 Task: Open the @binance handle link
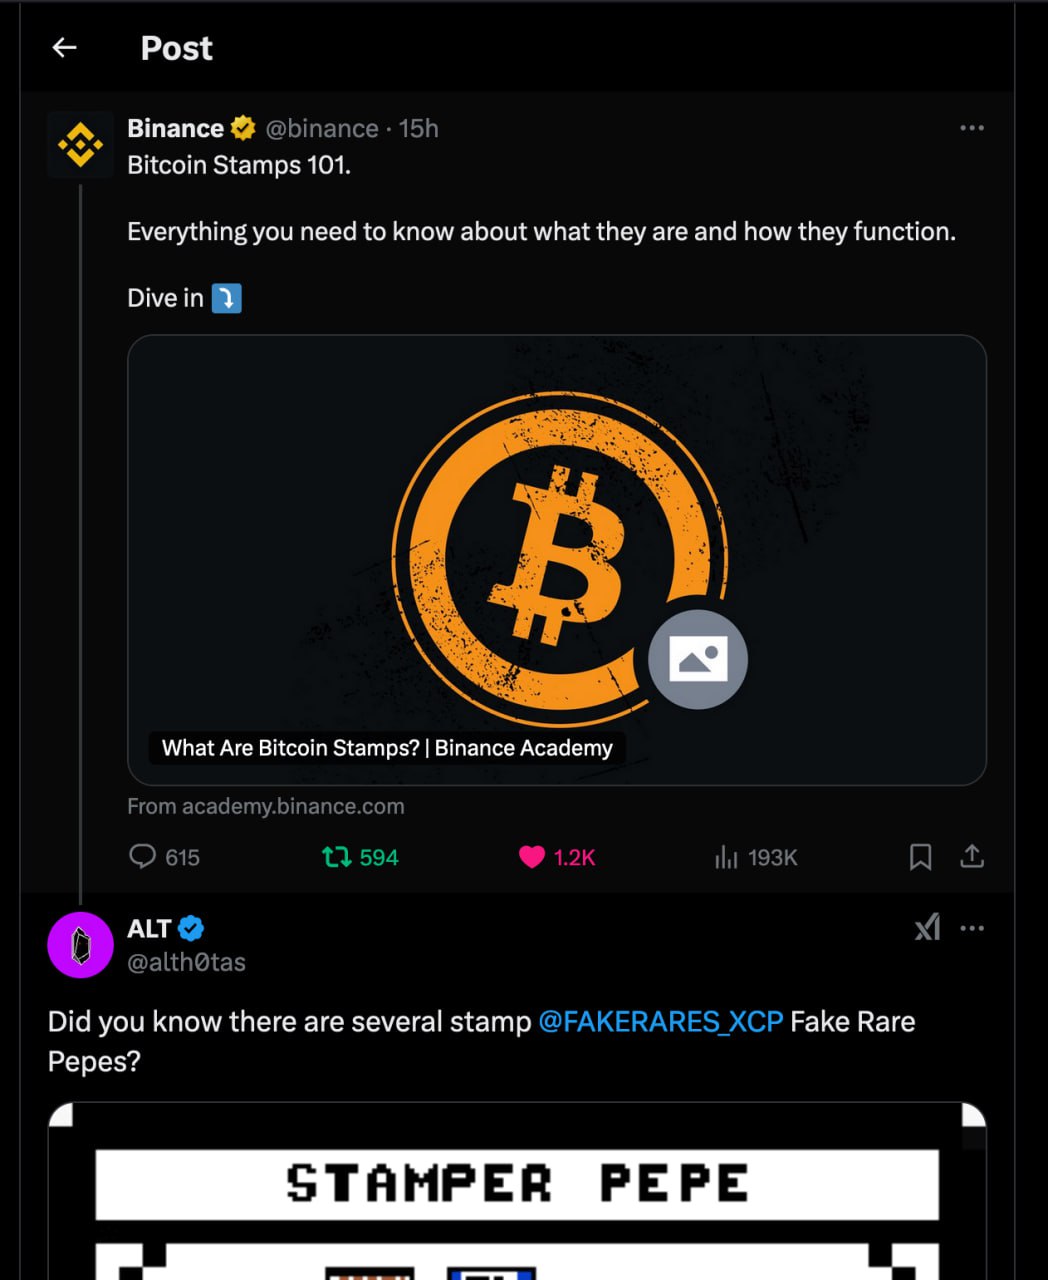(322, 128)
